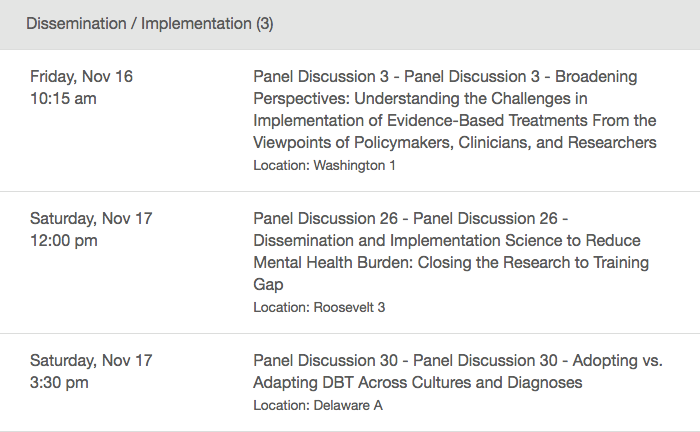Select the Friday, Nov 16 date text
Image resolution: width=700 pixels, height=432 pixels.
[x=81, y=77]
